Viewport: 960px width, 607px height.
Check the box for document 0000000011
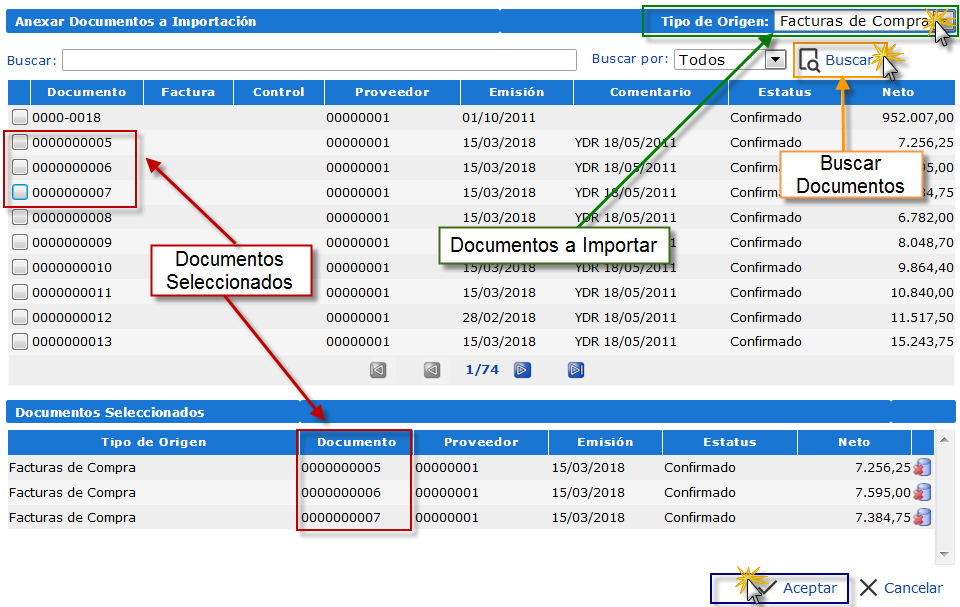click(20, 292)
